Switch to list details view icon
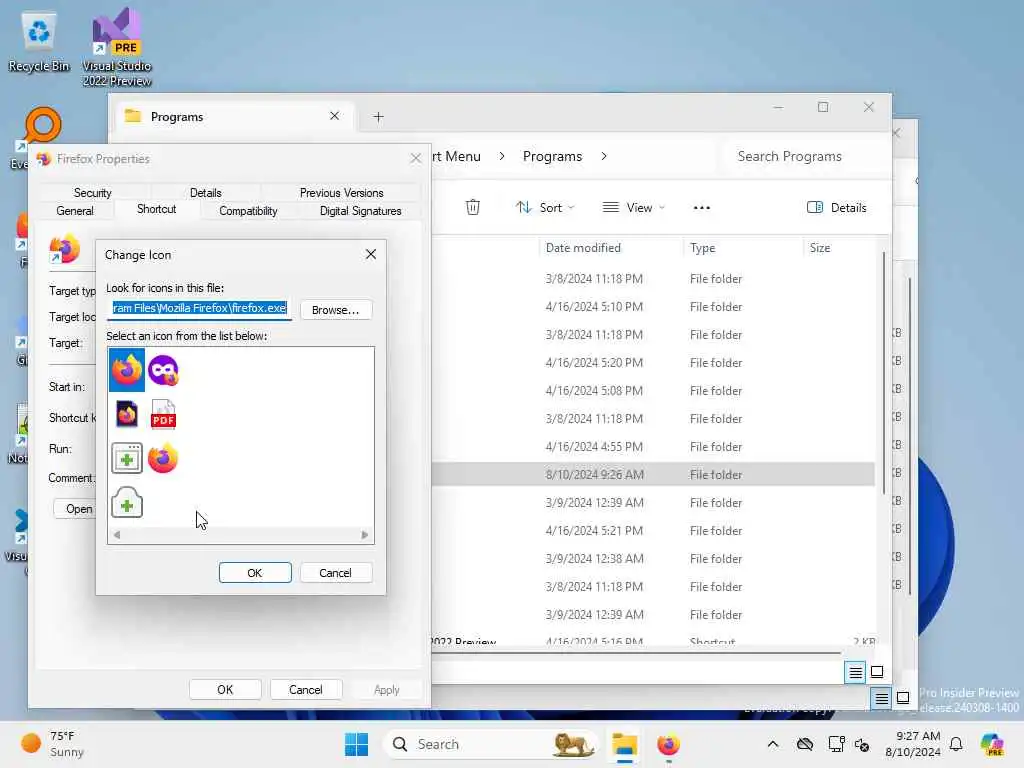 855,672
